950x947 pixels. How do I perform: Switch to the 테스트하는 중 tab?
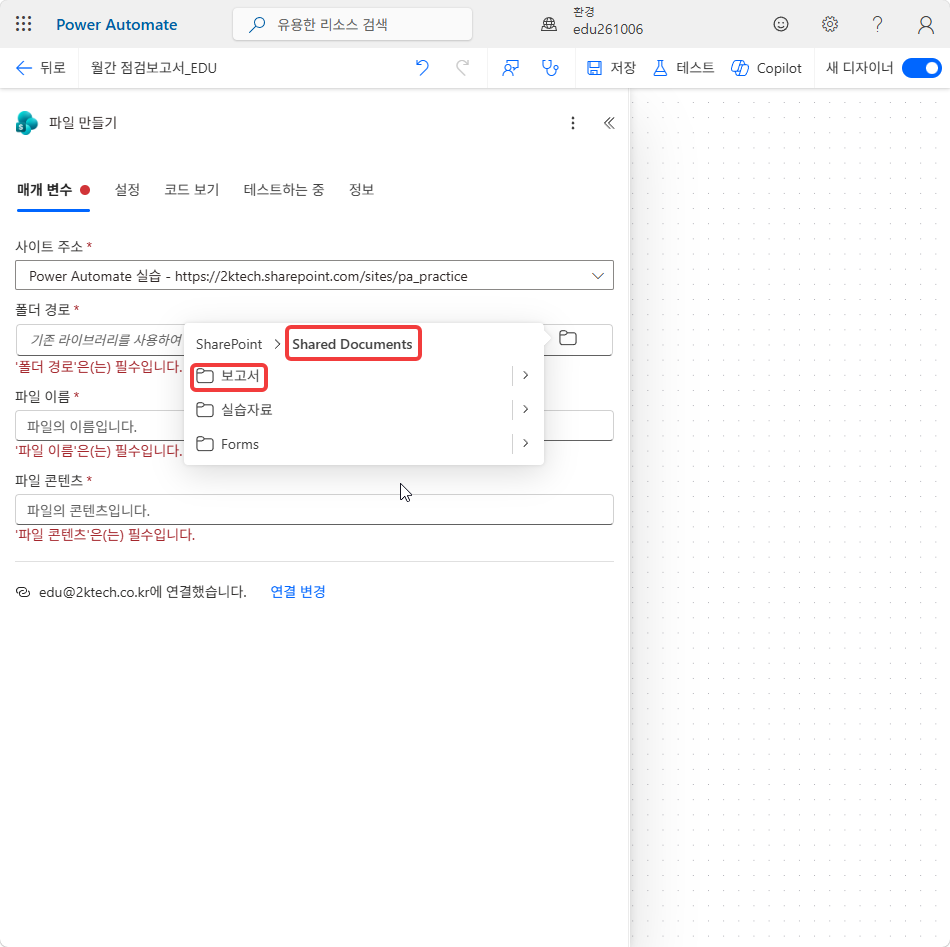pos(284,190)
